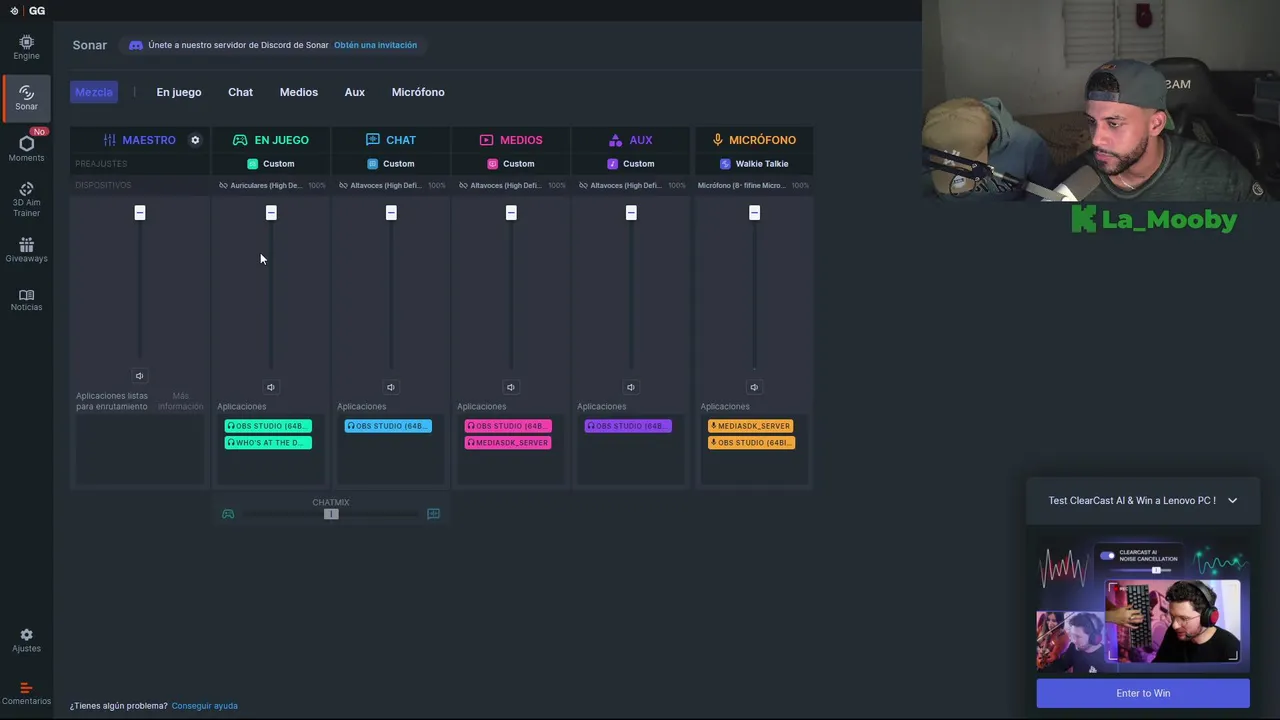Image resolution: width=1280 pixels, height=720 pixels.
Task: Click the Maestro volume slider handle
Action: (x=140, y=213)
